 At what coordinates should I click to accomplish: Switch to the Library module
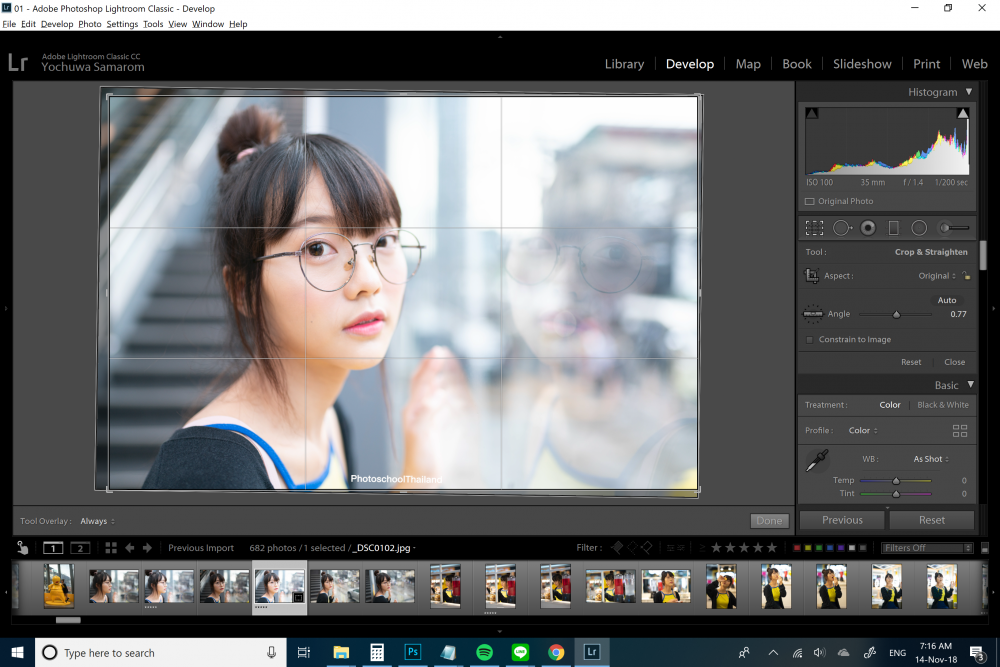pos(624,64)
